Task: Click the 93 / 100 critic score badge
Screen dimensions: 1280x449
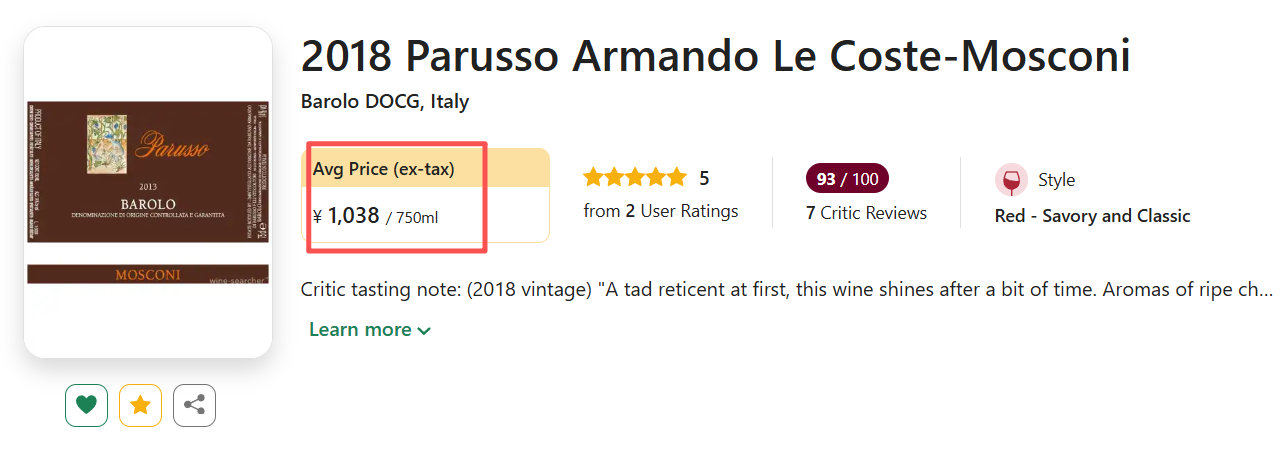Action: 847,179
